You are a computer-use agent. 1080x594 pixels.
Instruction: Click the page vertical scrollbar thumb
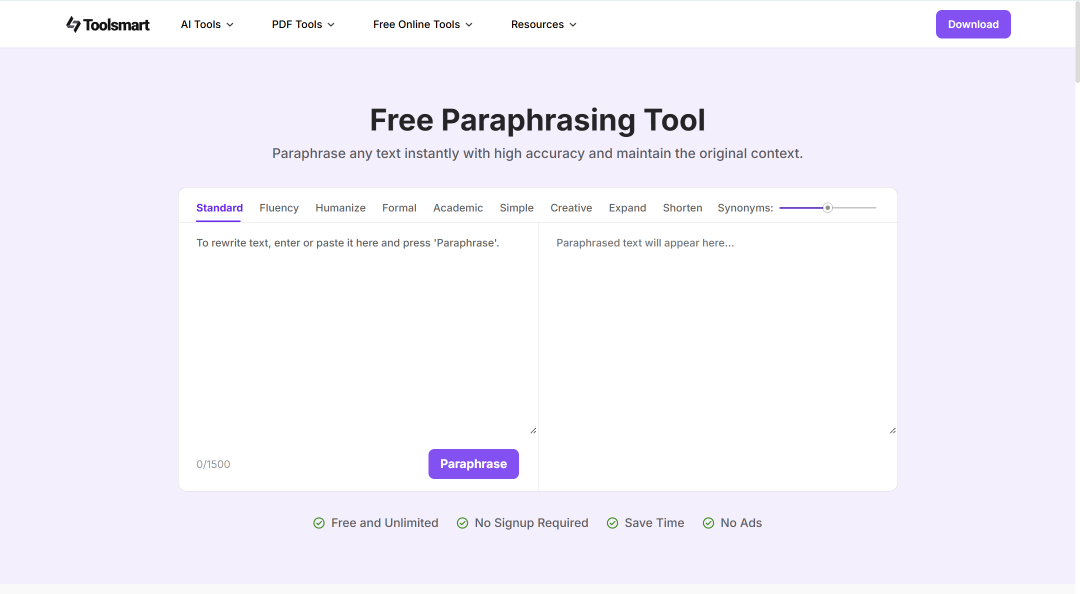(x=1076, y=42)
